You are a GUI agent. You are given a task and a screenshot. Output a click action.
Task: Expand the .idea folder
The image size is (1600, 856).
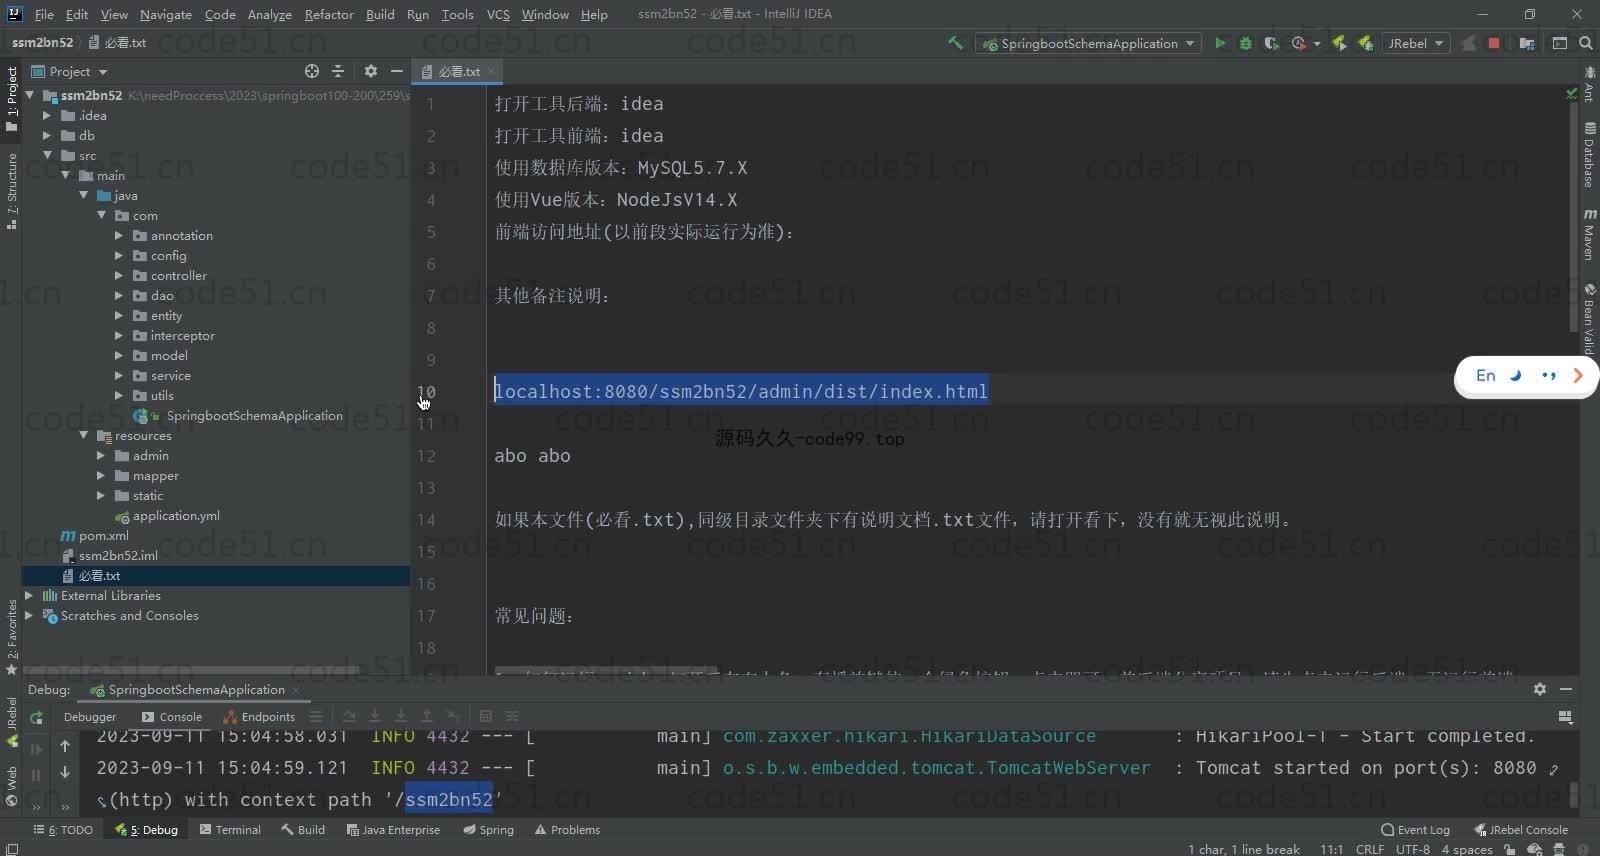pos(47,116)
